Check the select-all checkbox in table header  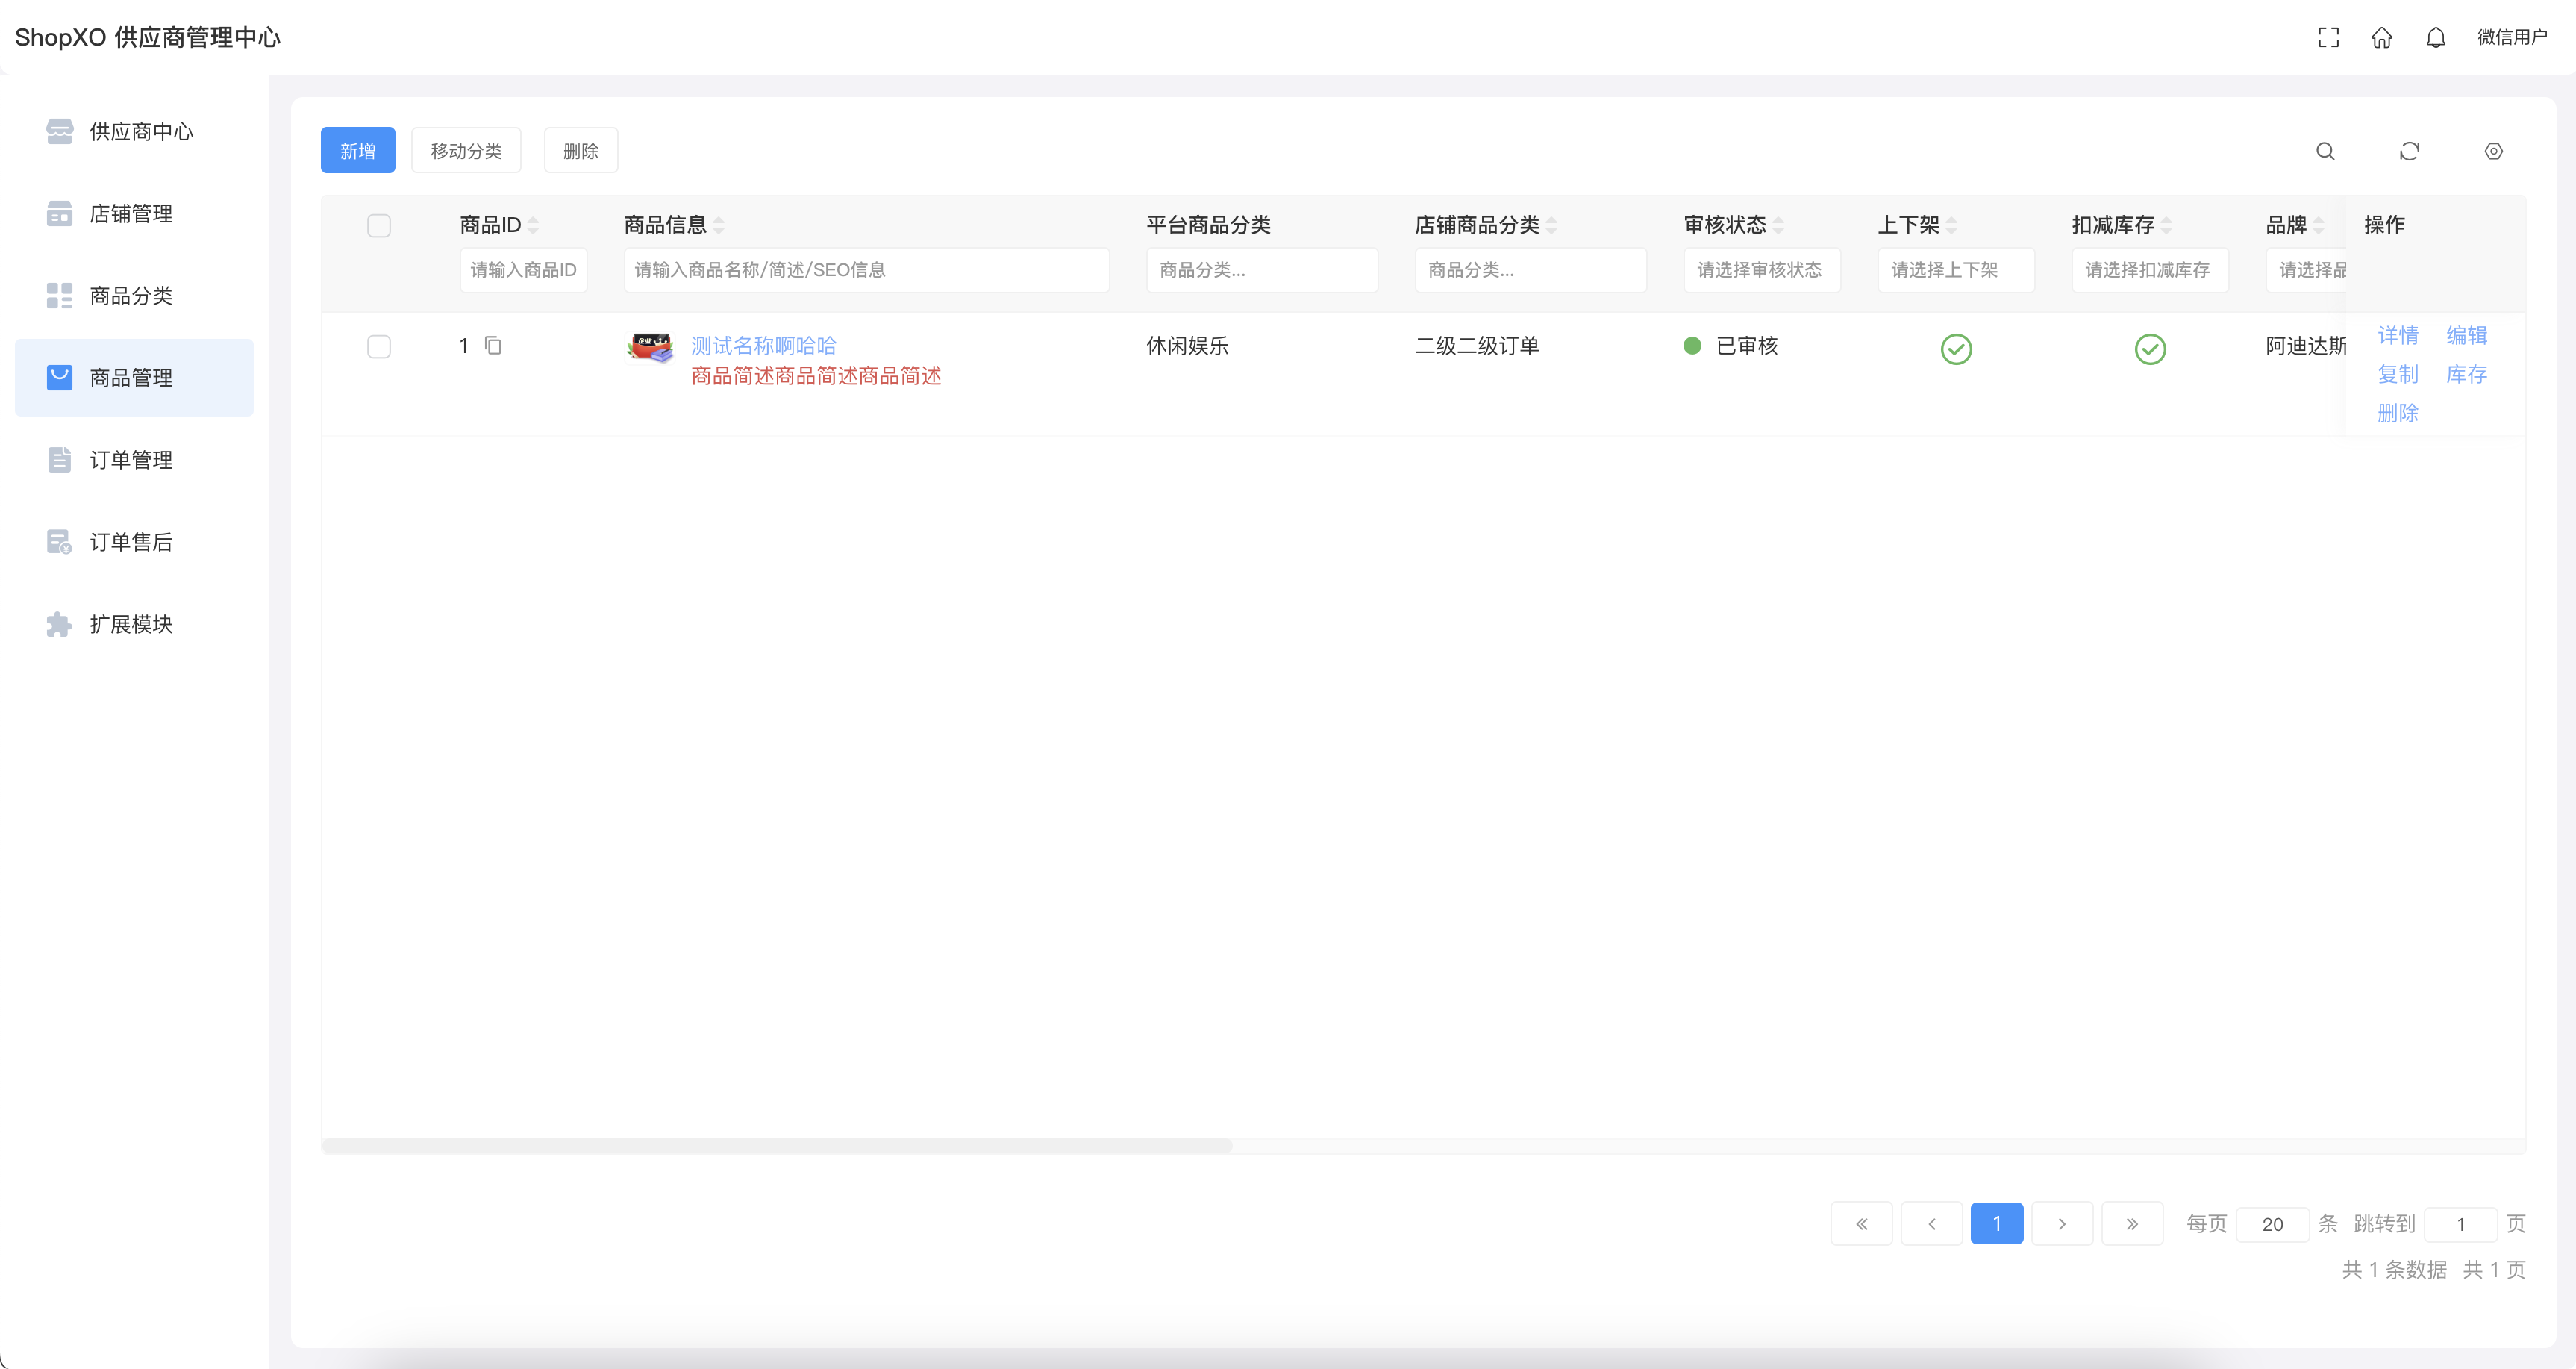379,226
